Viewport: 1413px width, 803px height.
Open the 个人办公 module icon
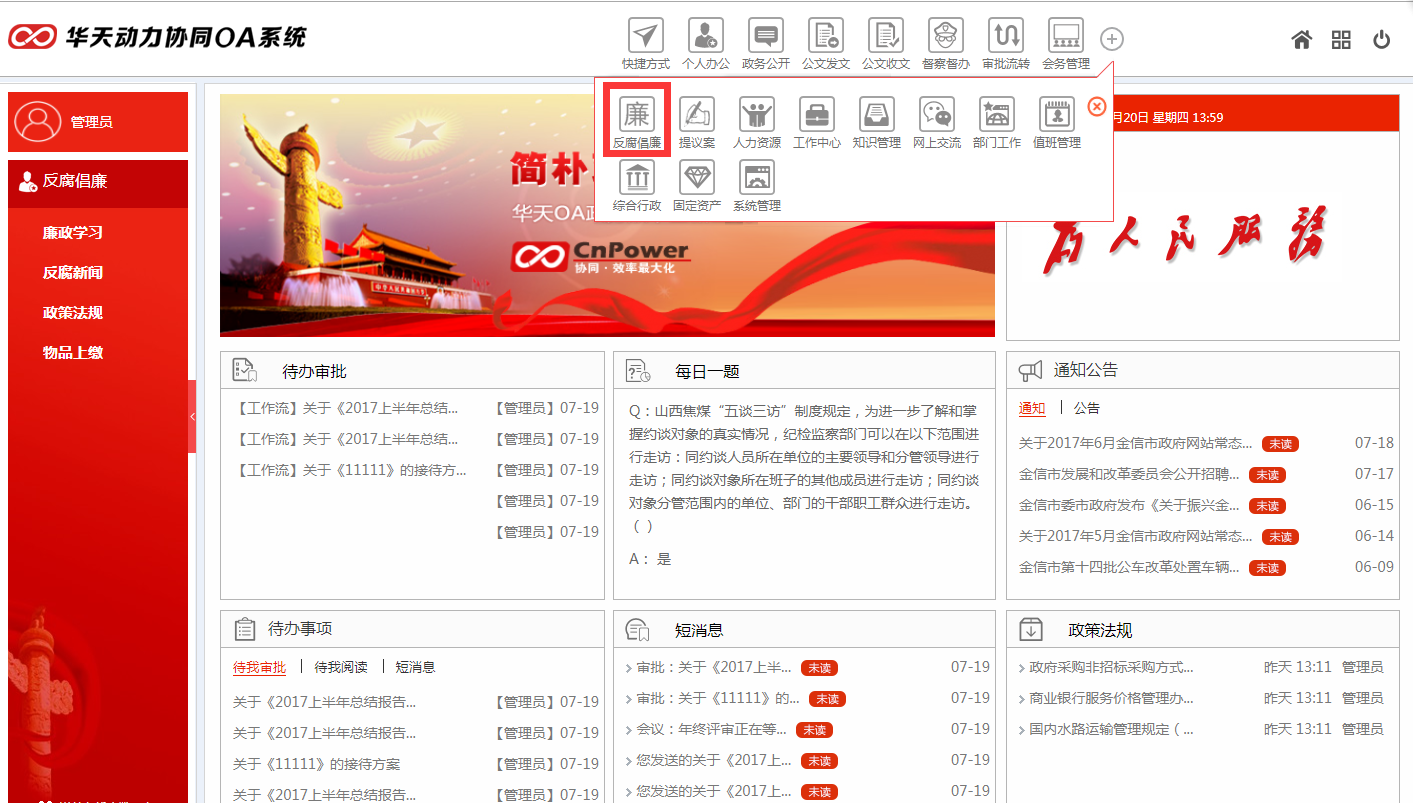click(x=706, y=38)
